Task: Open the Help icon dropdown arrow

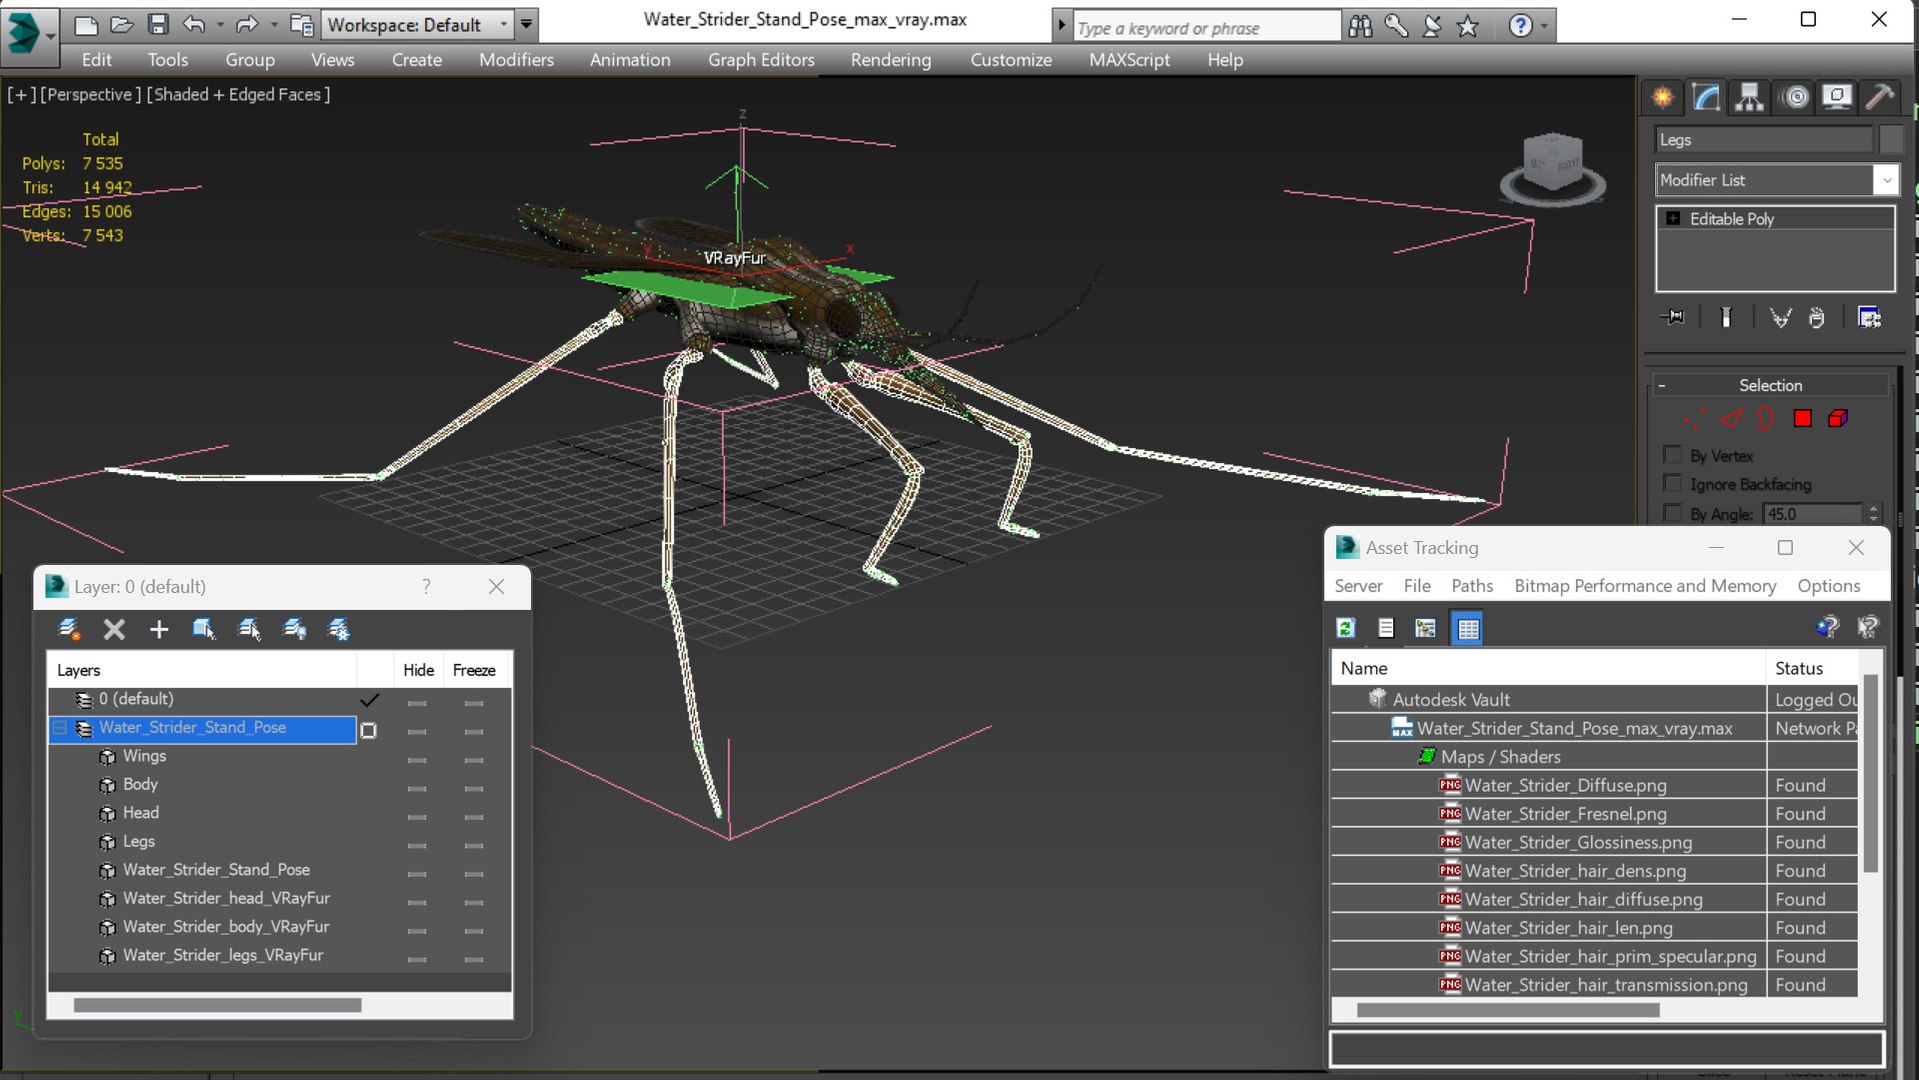Action: [1544, 26]
